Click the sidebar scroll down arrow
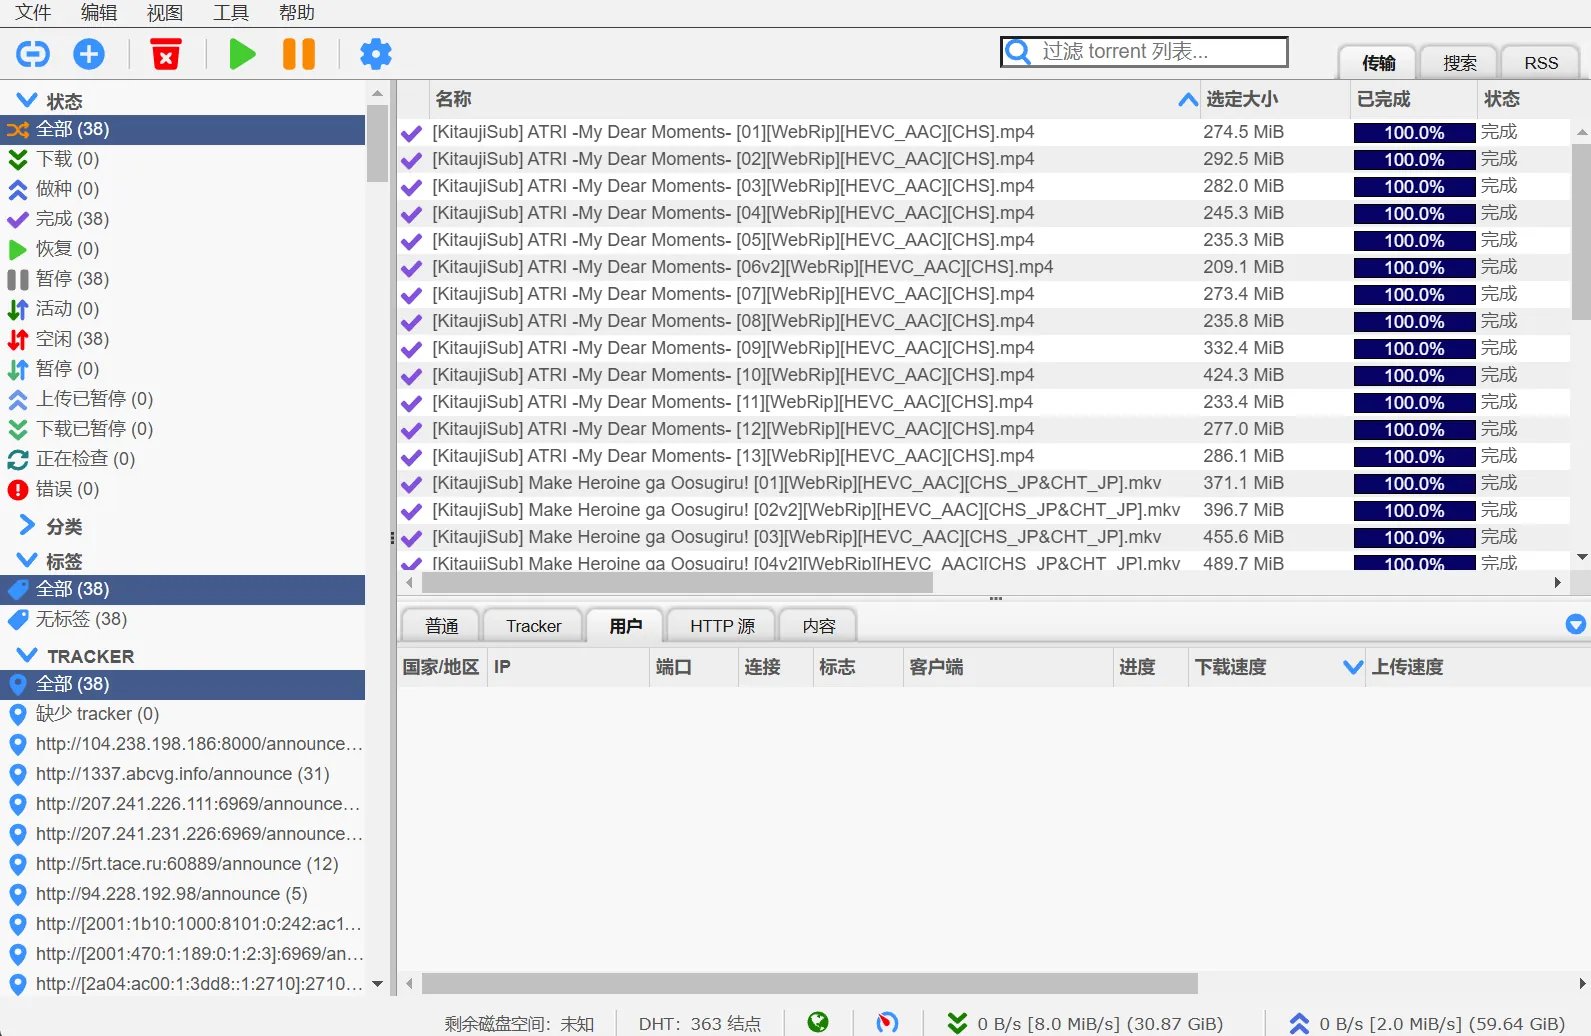This screenshot has width=1591, height=1036. pyautogui.click(x=377, y=984)
